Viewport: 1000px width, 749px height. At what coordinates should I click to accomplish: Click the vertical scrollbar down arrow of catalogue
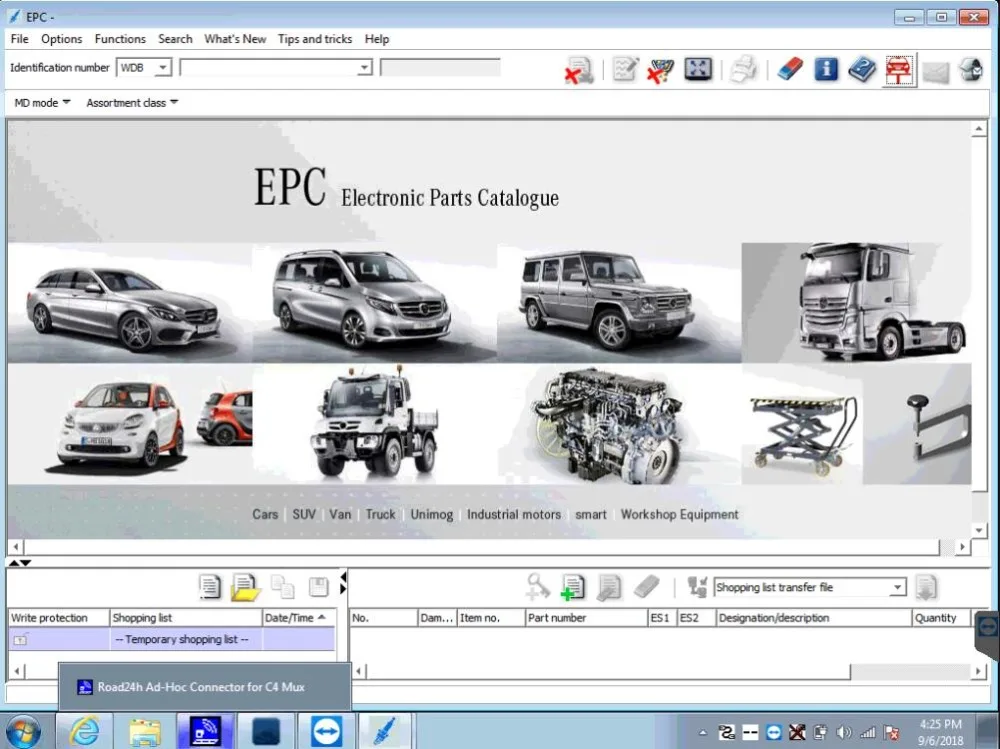(979, 530)
